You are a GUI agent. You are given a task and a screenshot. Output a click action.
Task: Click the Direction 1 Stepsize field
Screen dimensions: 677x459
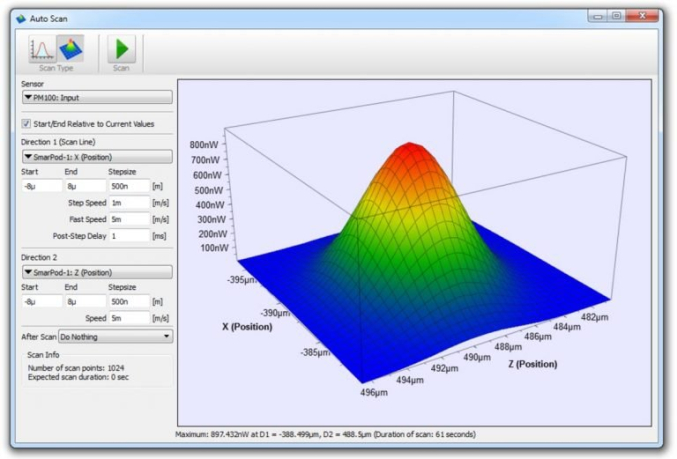[128, 186]
